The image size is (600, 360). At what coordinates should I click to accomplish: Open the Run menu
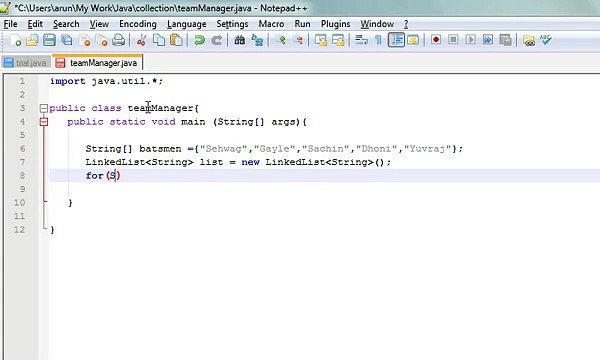point(302,24)
